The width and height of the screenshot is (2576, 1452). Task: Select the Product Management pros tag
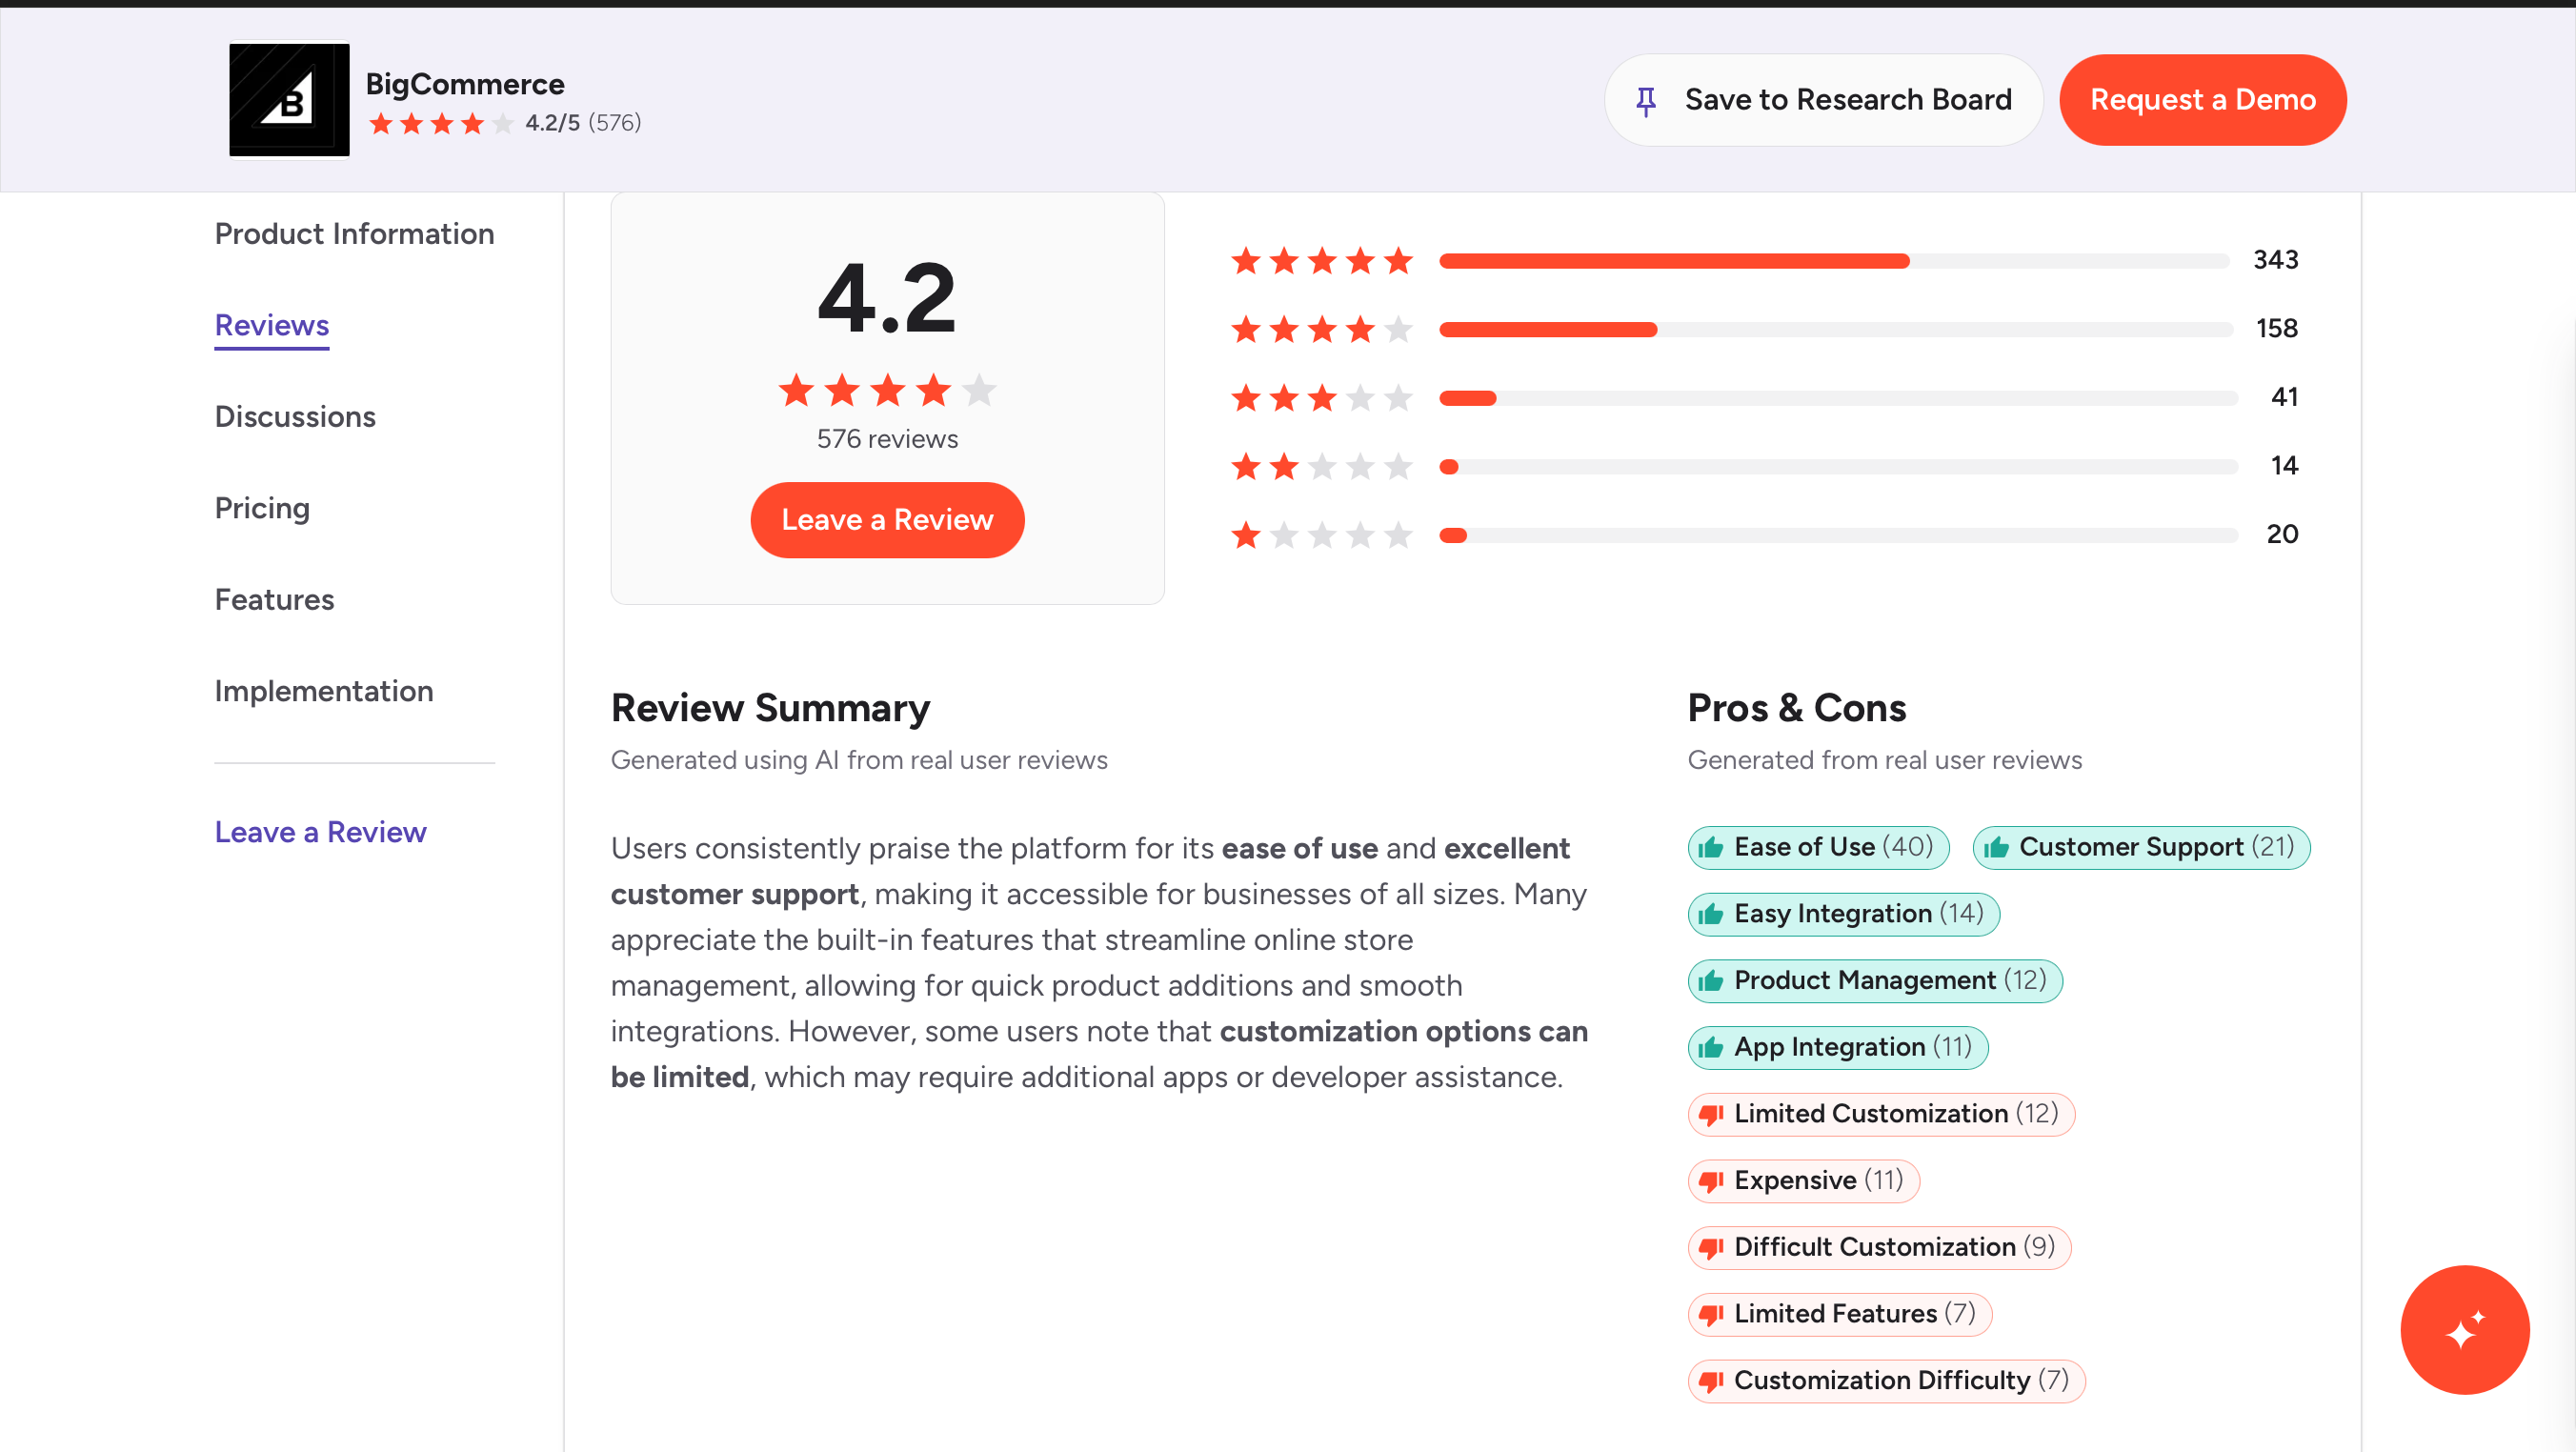(1874, 981)
